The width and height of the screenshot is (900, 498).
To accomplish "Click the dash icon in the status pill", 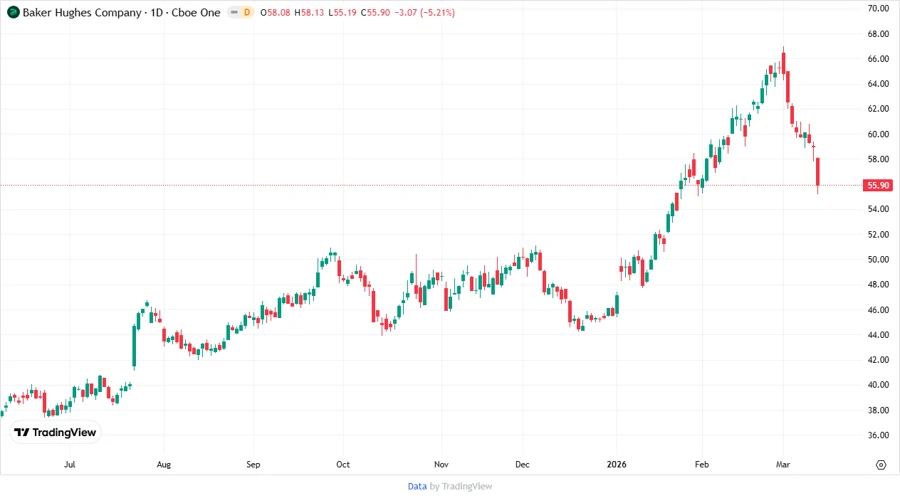I will pyautogui.click(x=234, y=13).
